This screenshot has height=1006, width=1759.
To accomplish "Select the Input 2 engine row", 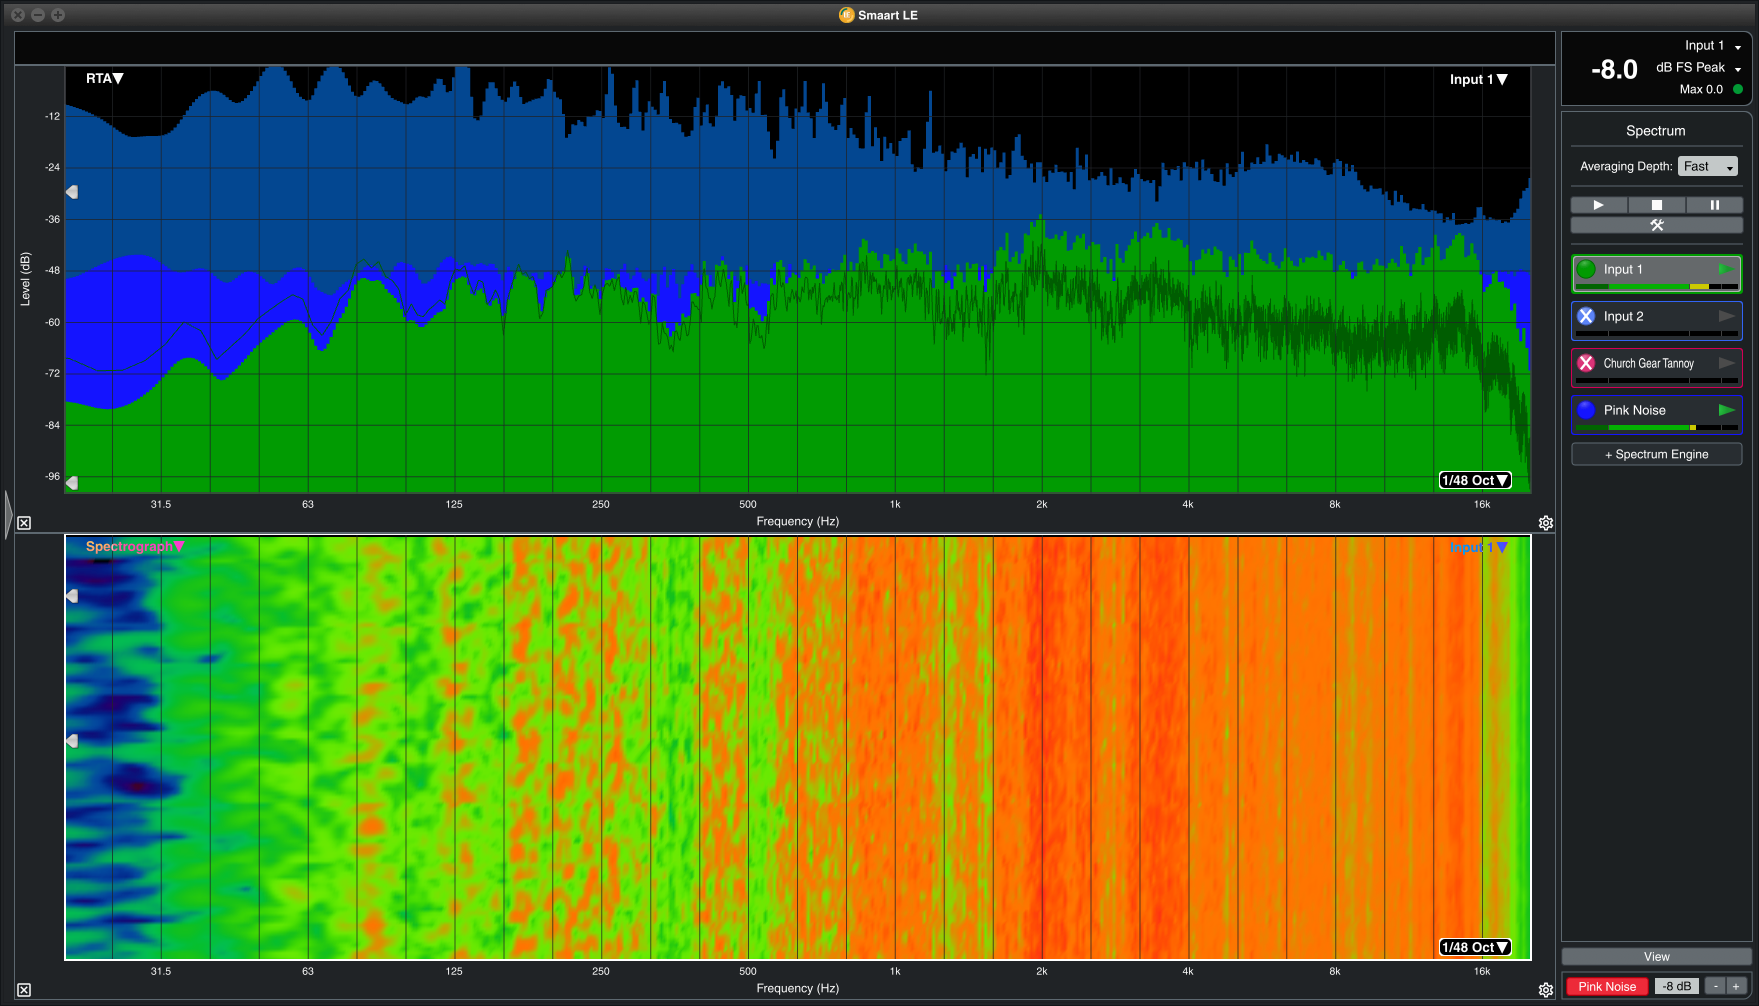I will coord(1657,321).
